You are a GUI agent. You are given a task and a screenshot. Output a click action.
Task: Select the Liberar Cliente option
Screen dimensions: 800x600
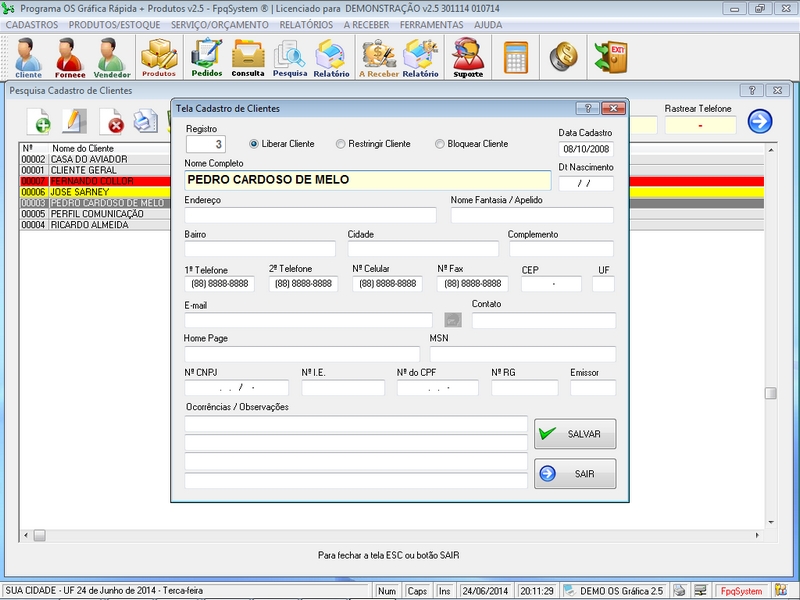click(254, 144)
